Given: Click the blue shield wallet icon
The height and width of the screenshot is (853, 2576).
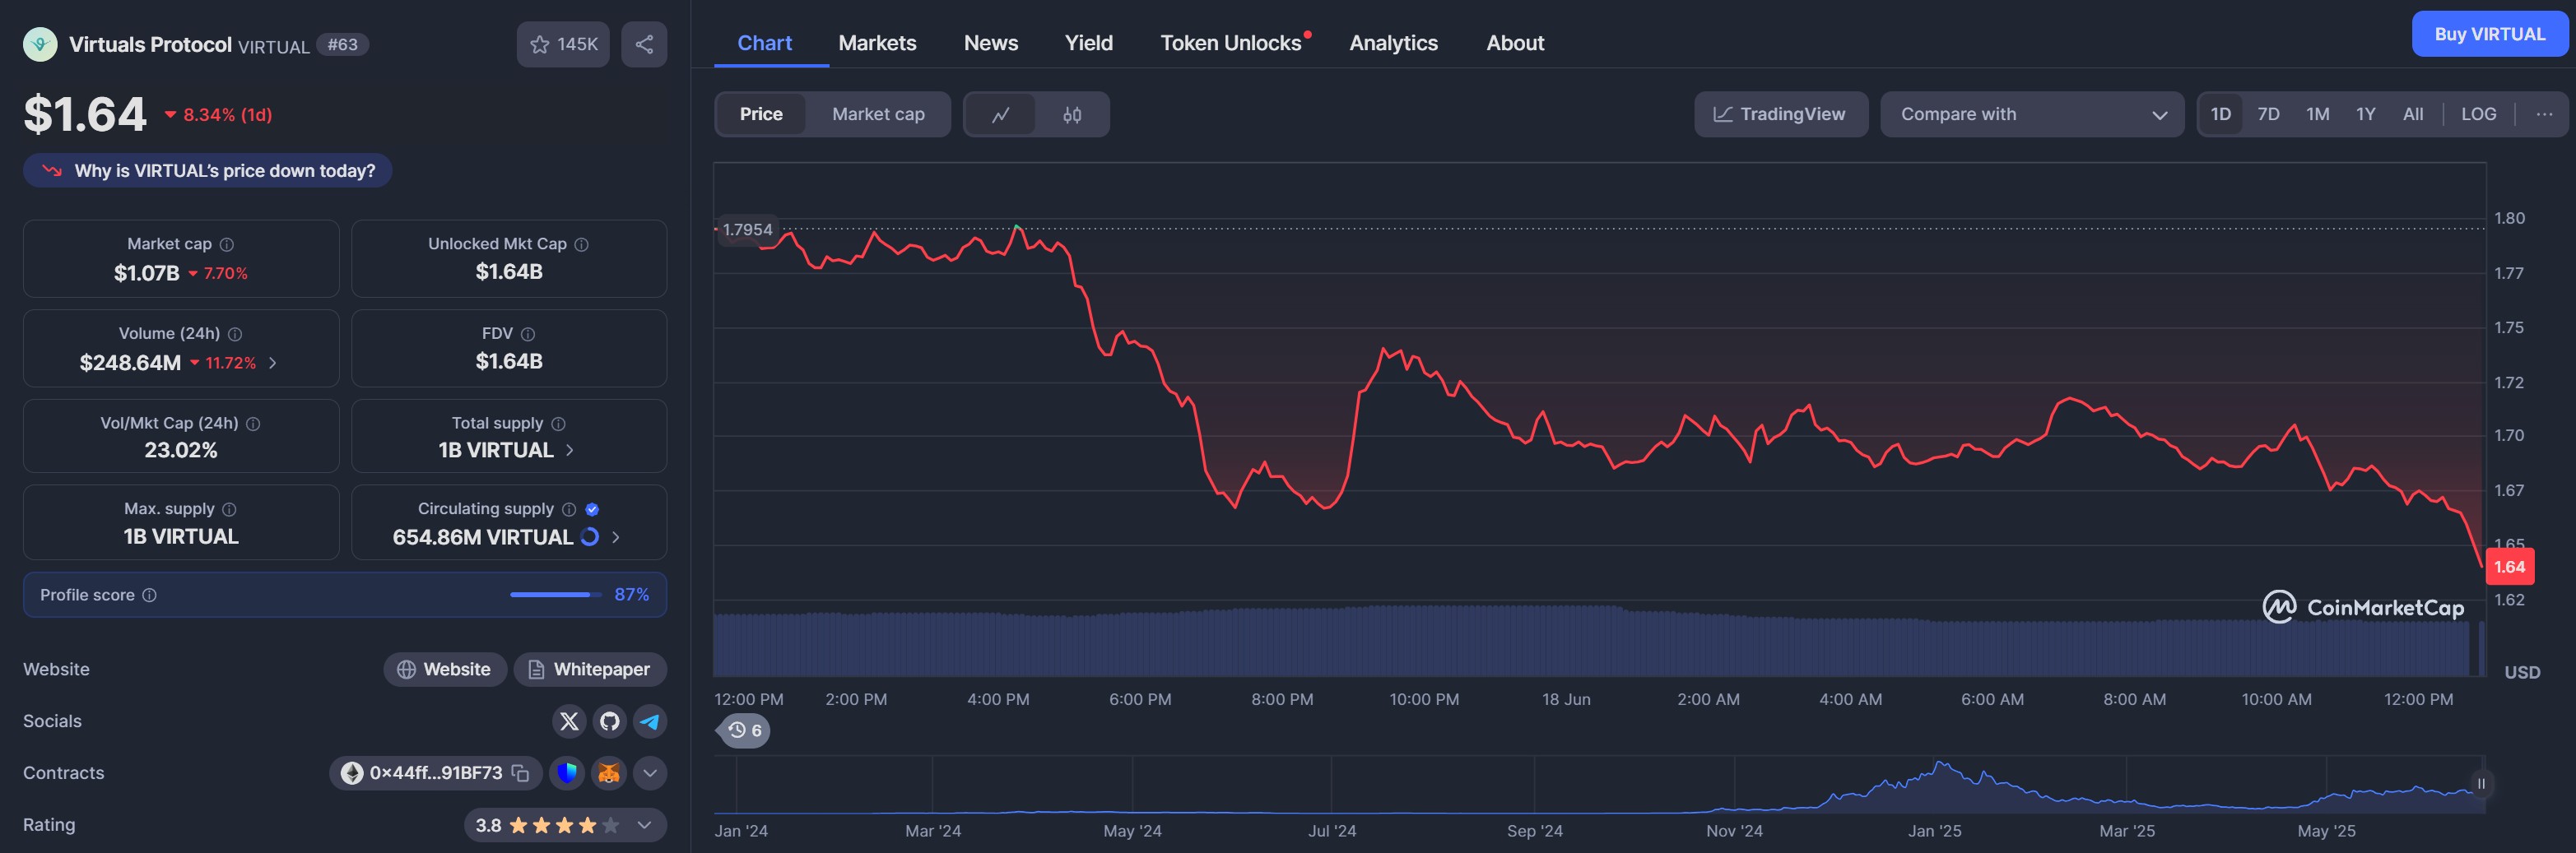Looking at the screenshot, I should [x=567, y=773].
